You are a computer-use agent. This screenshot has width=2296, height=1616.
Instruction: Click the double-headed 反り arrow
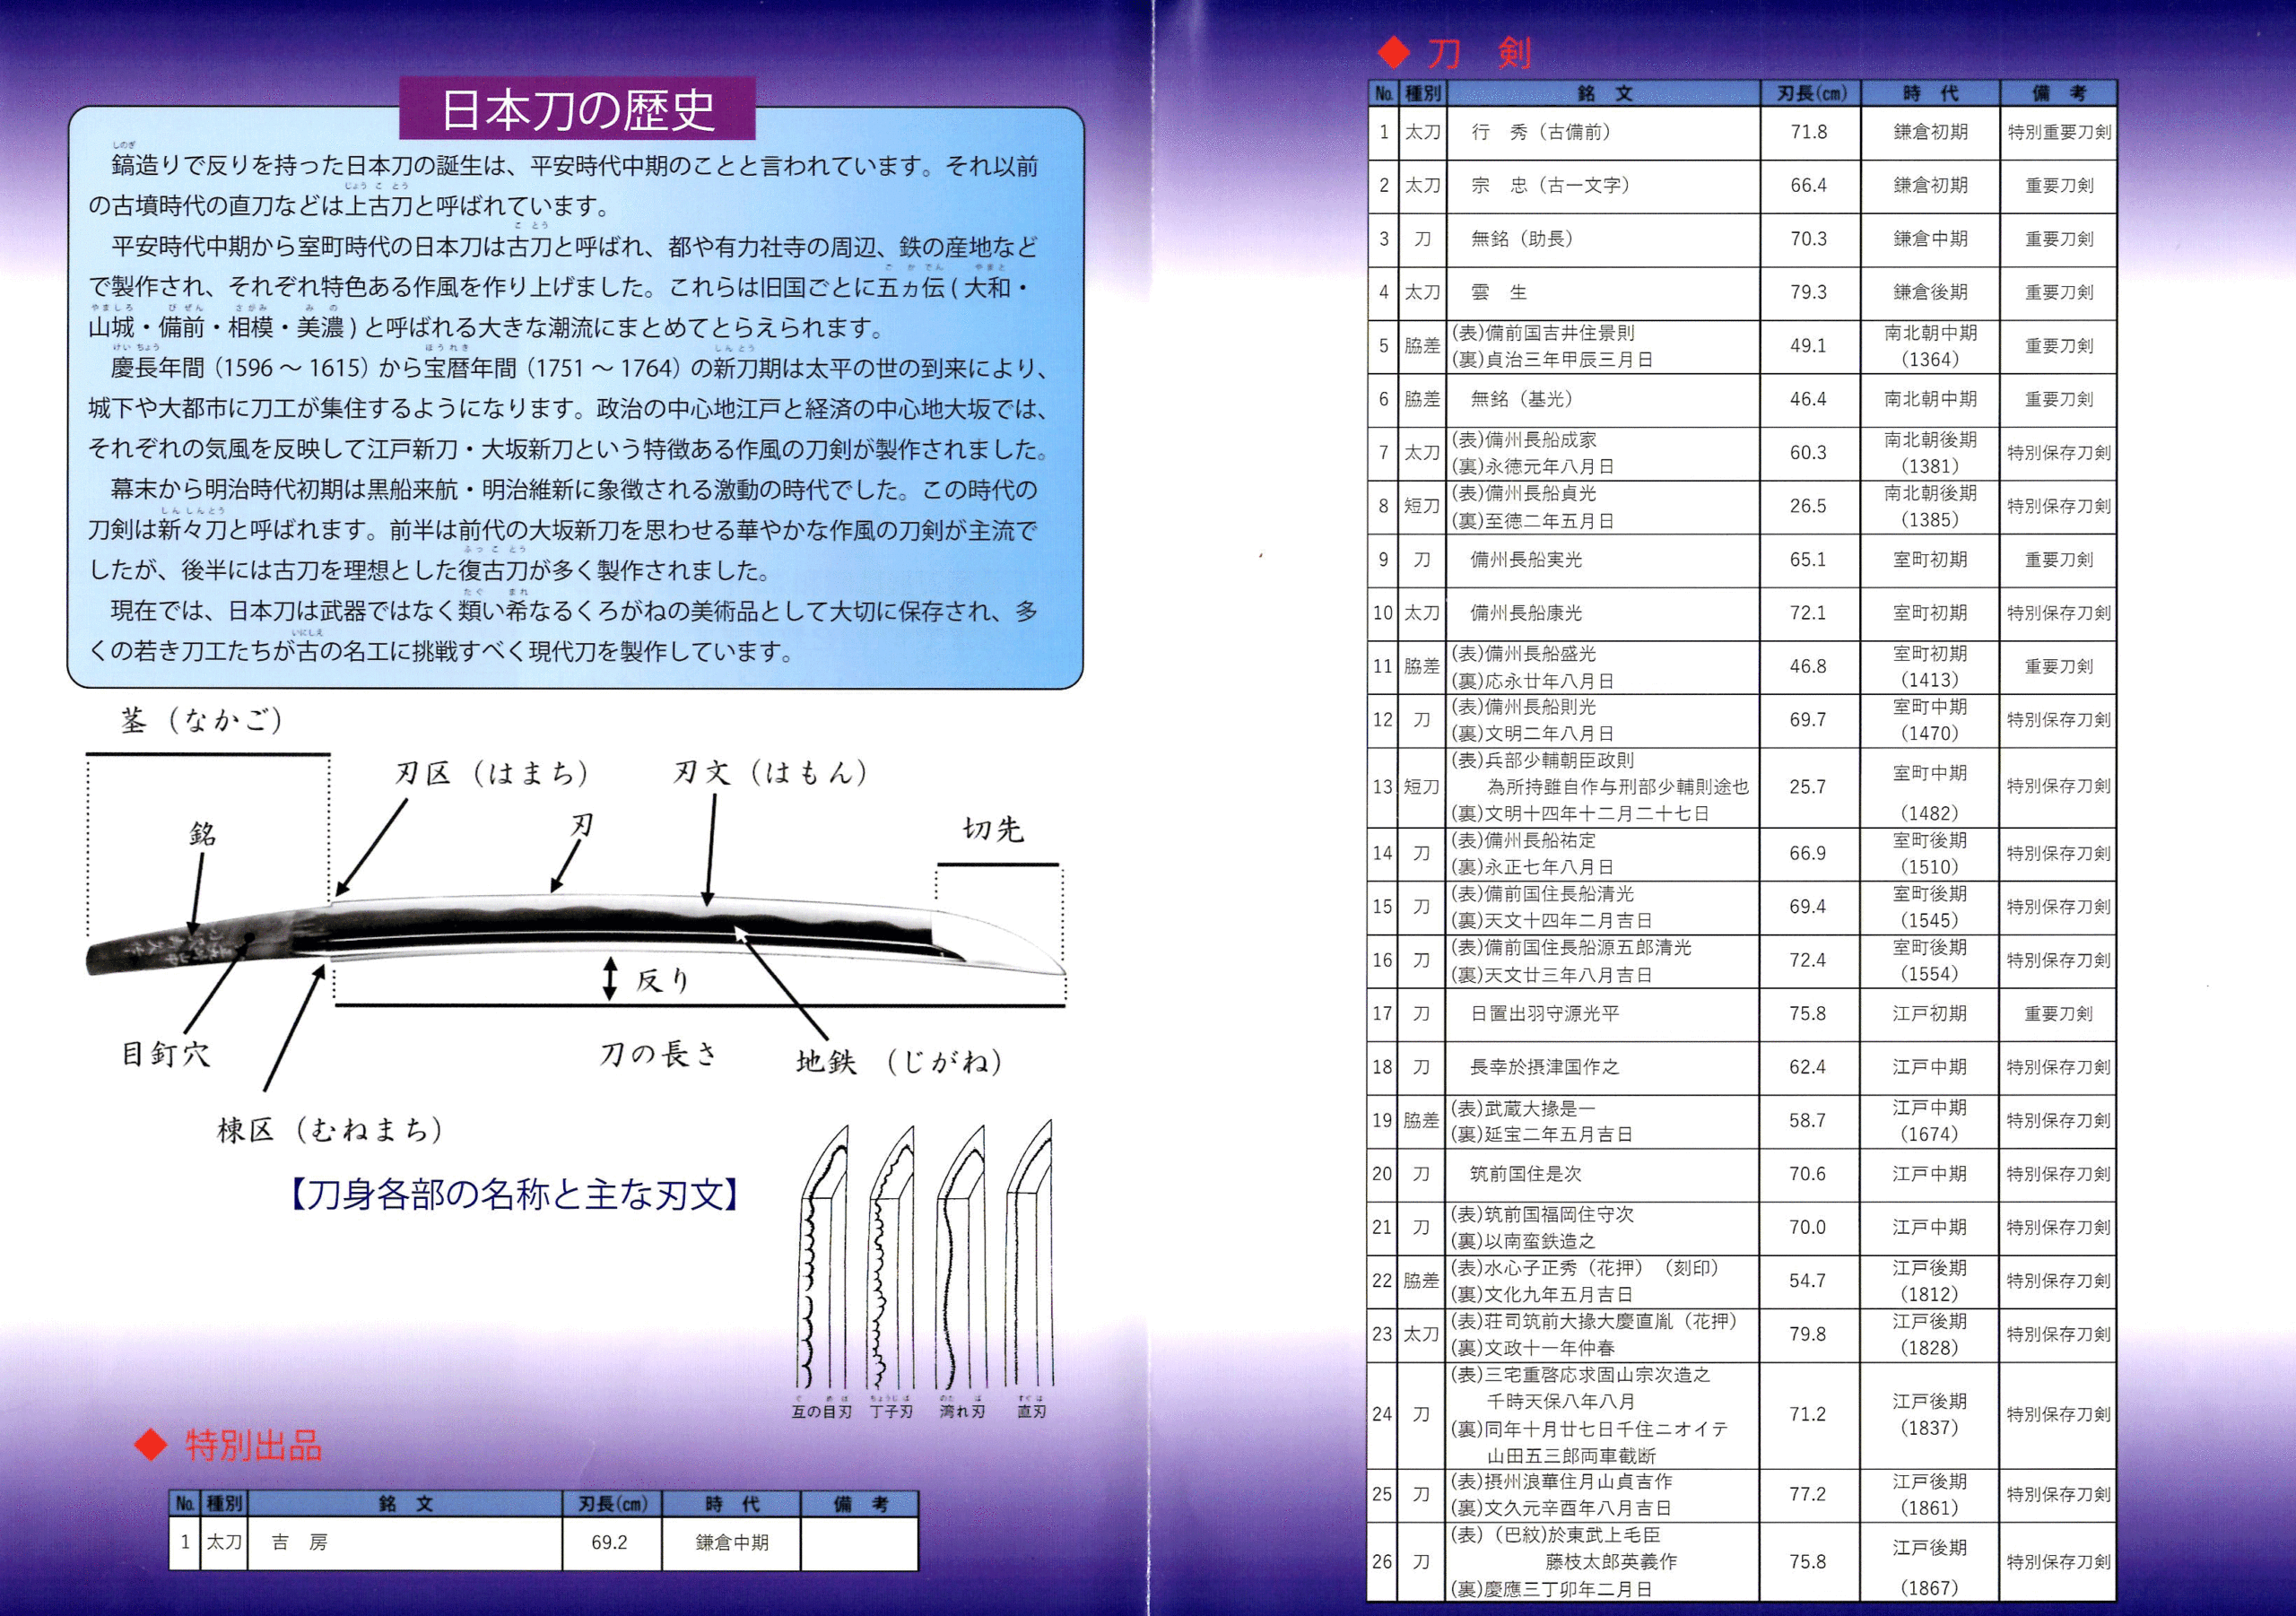tap(609, 978)
